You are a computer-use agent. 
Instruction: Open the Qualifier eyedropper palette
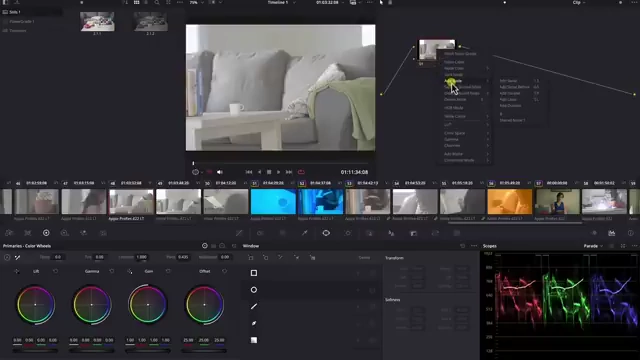point(304,233)
